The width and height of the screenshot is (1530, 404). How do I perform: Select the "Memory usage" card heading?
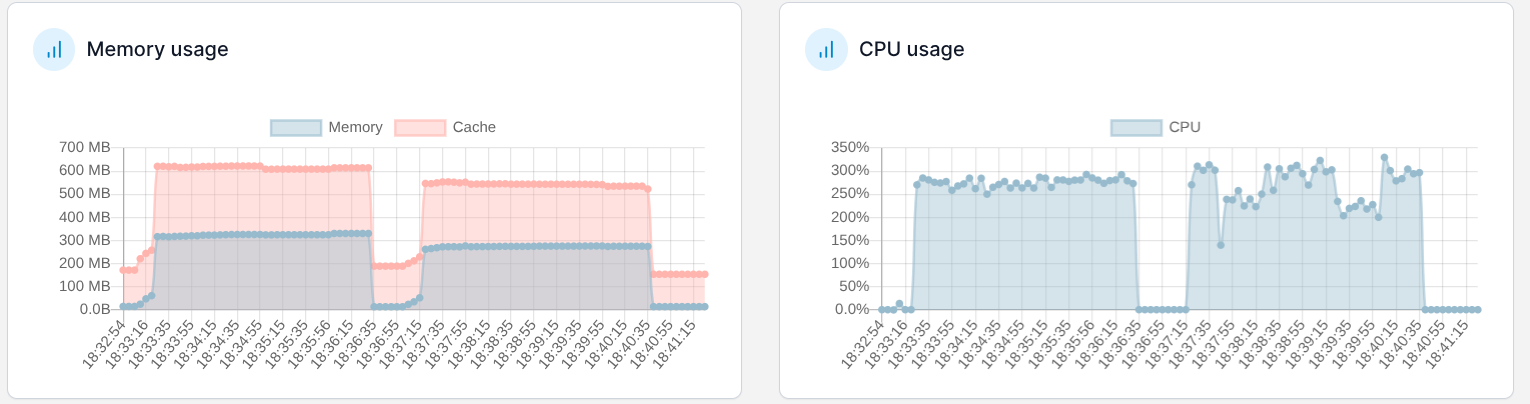(x=157, y=49)
